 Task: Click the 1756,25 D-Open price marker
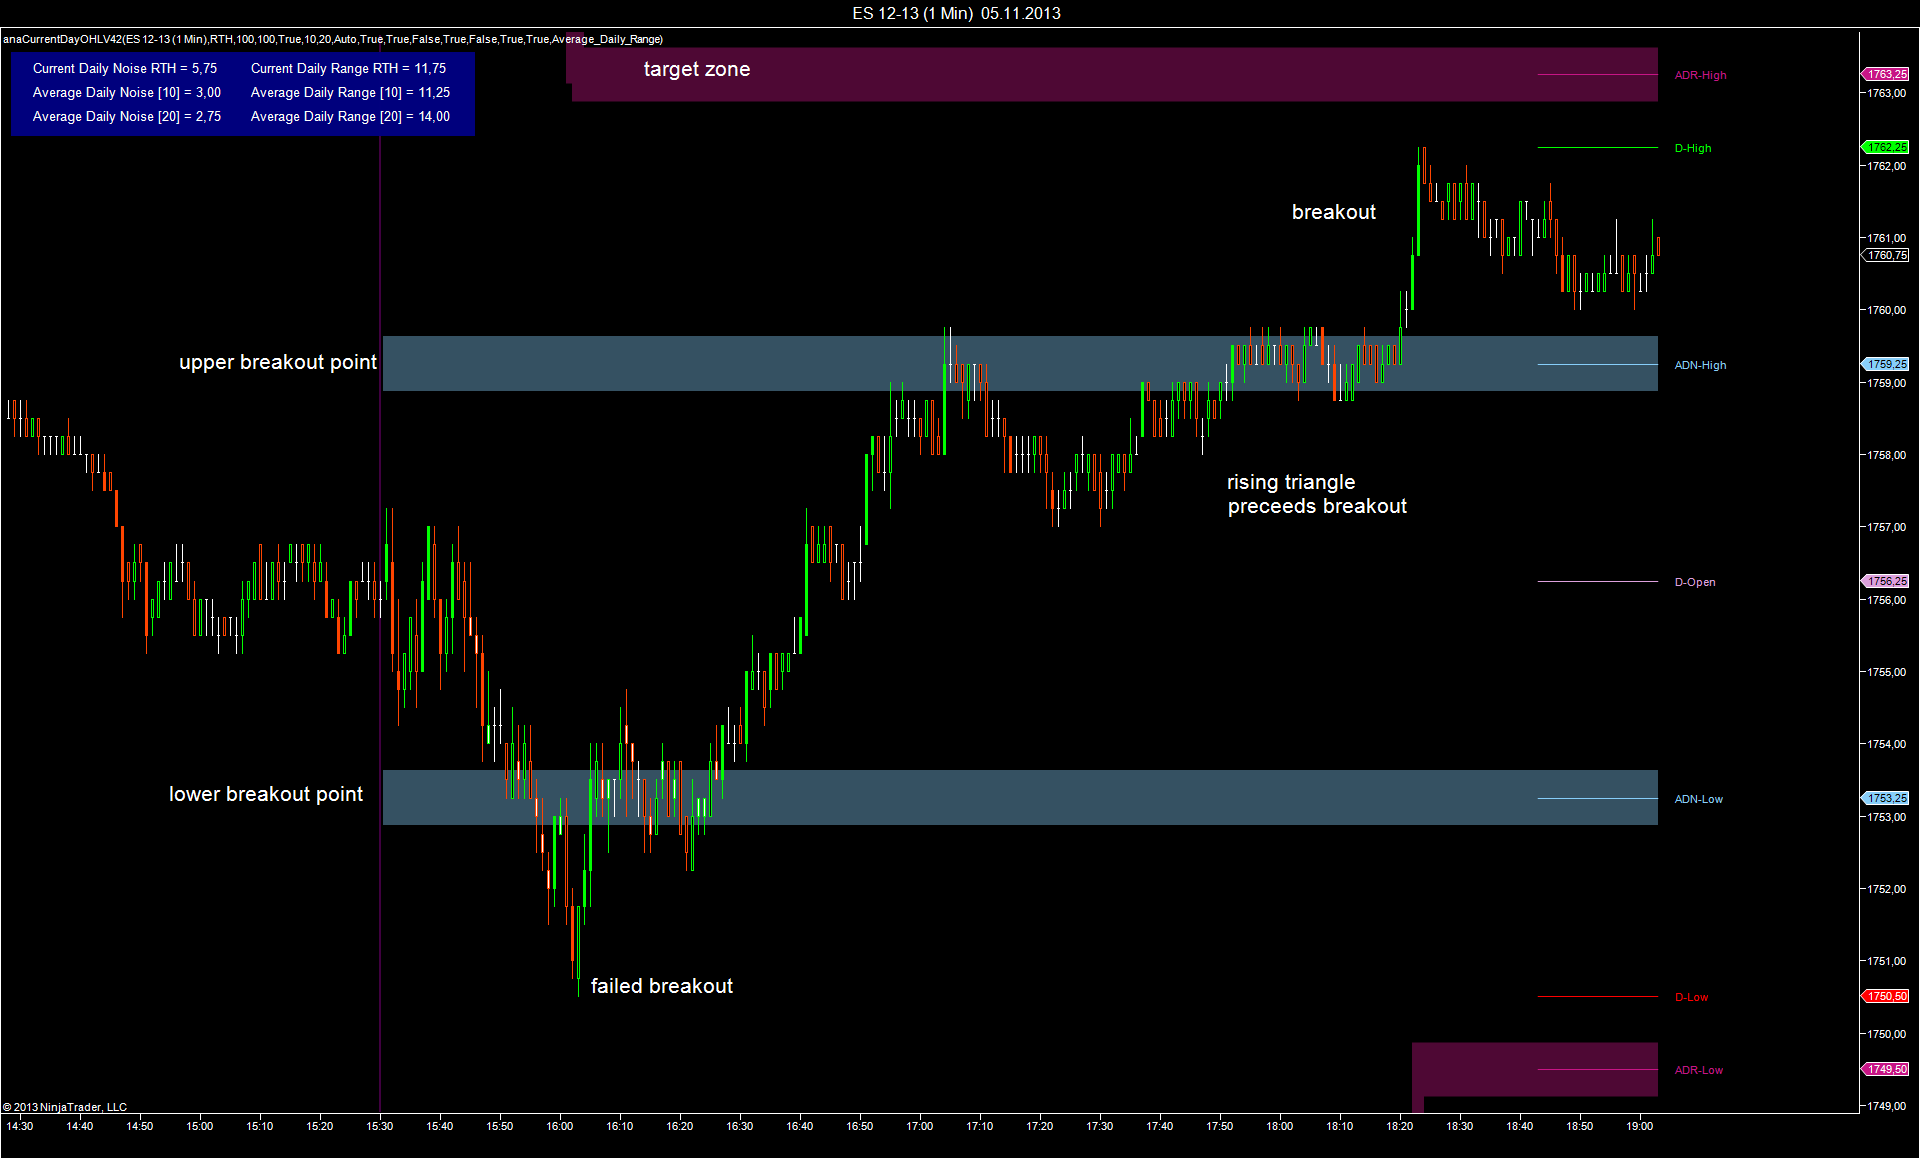(x=1885, y=581)
